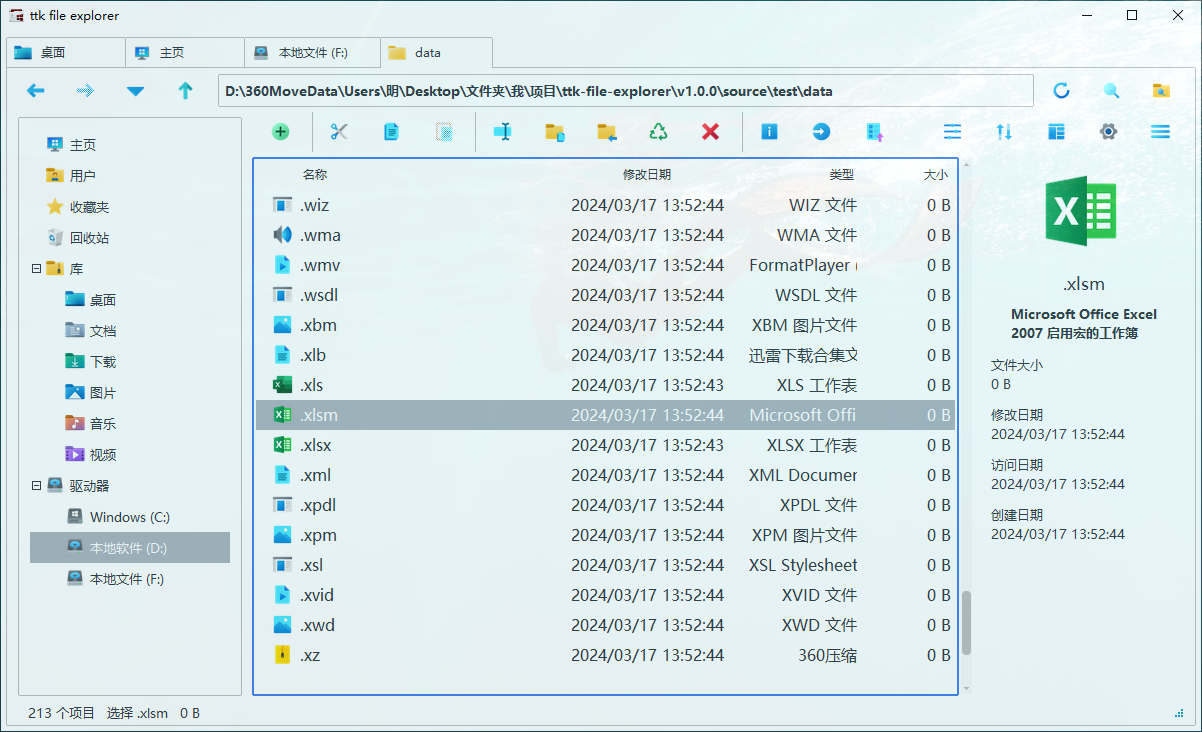Viewport: 1202px width, 732px height.
Task: Open the hamburger menu at toolbar's right end
Action: 1160,131
